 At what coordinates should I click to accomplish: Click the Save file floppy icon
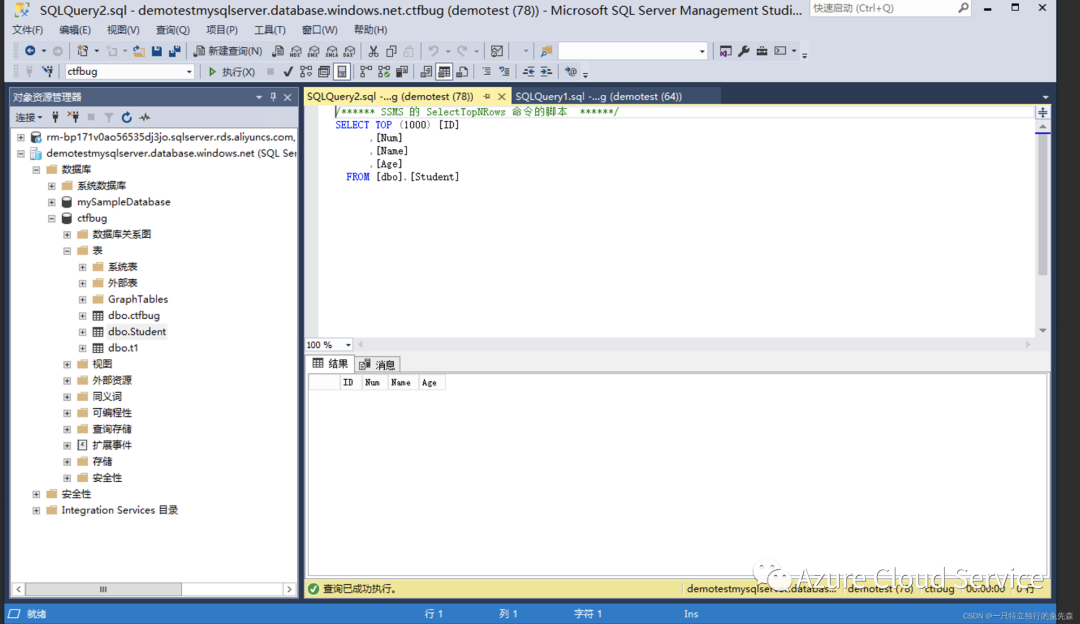coord(157,51)
